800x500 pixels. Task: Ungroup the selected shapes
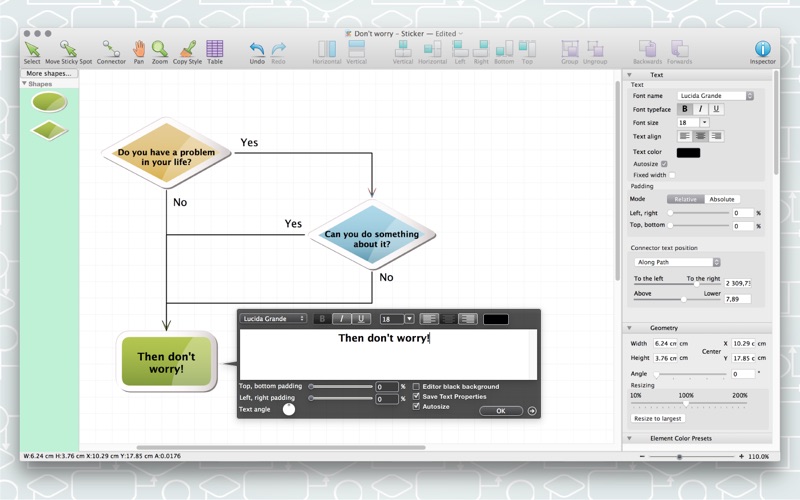[x=595, y=53]
